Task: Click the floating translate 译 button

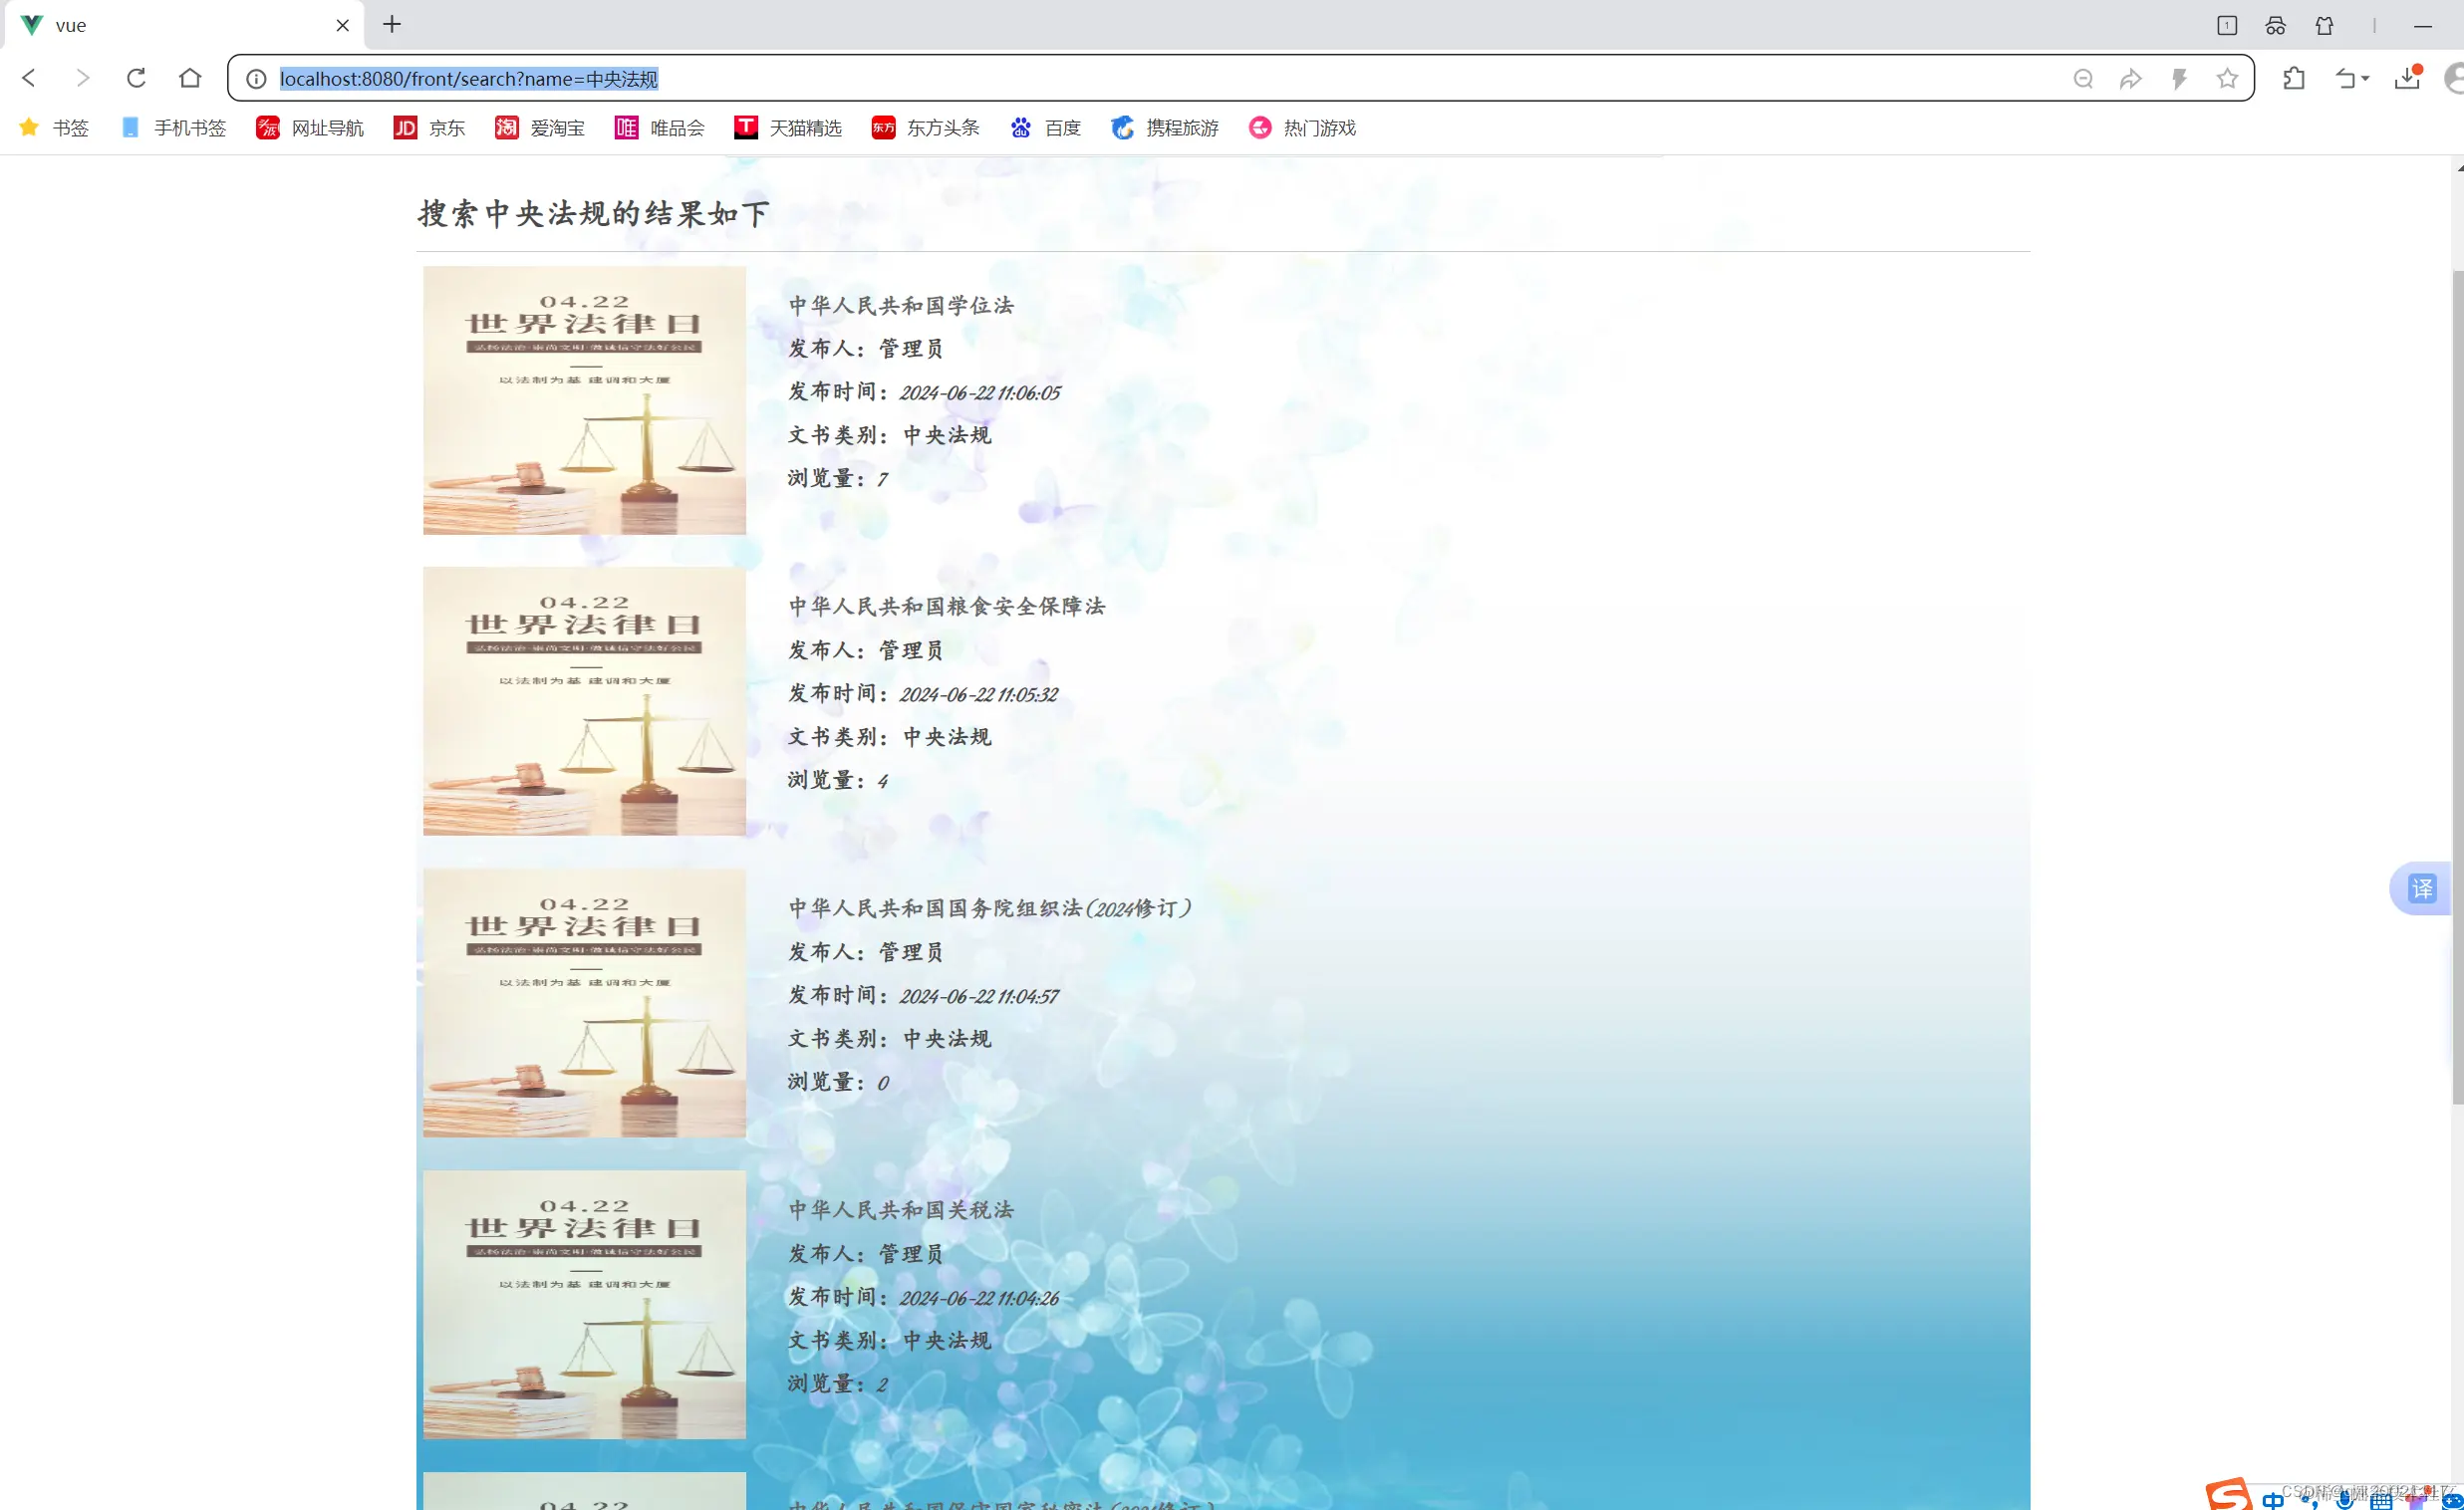Action: [2421, 888]
